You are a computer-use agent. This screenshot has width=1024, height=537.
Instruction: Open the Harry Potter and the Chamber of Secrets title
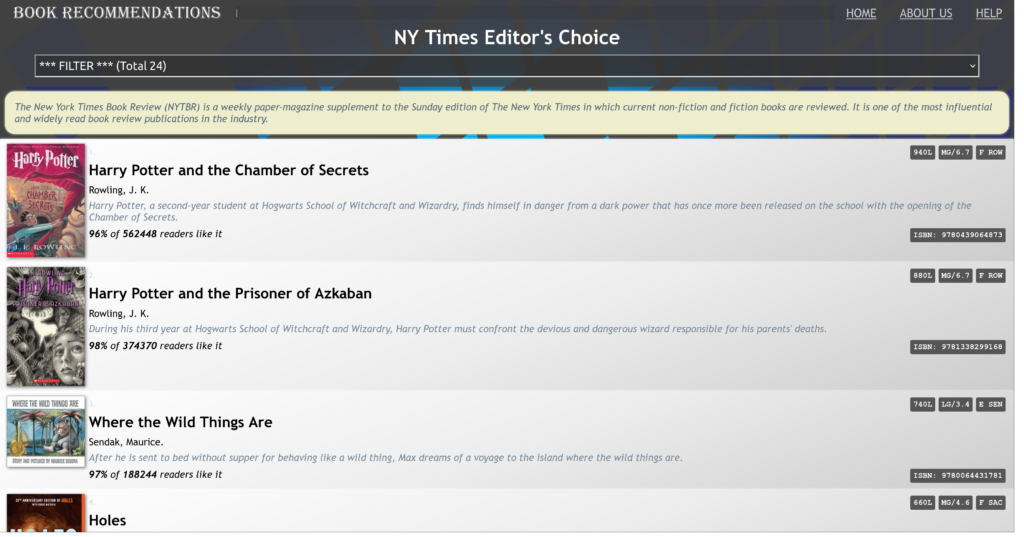[228, 170]
